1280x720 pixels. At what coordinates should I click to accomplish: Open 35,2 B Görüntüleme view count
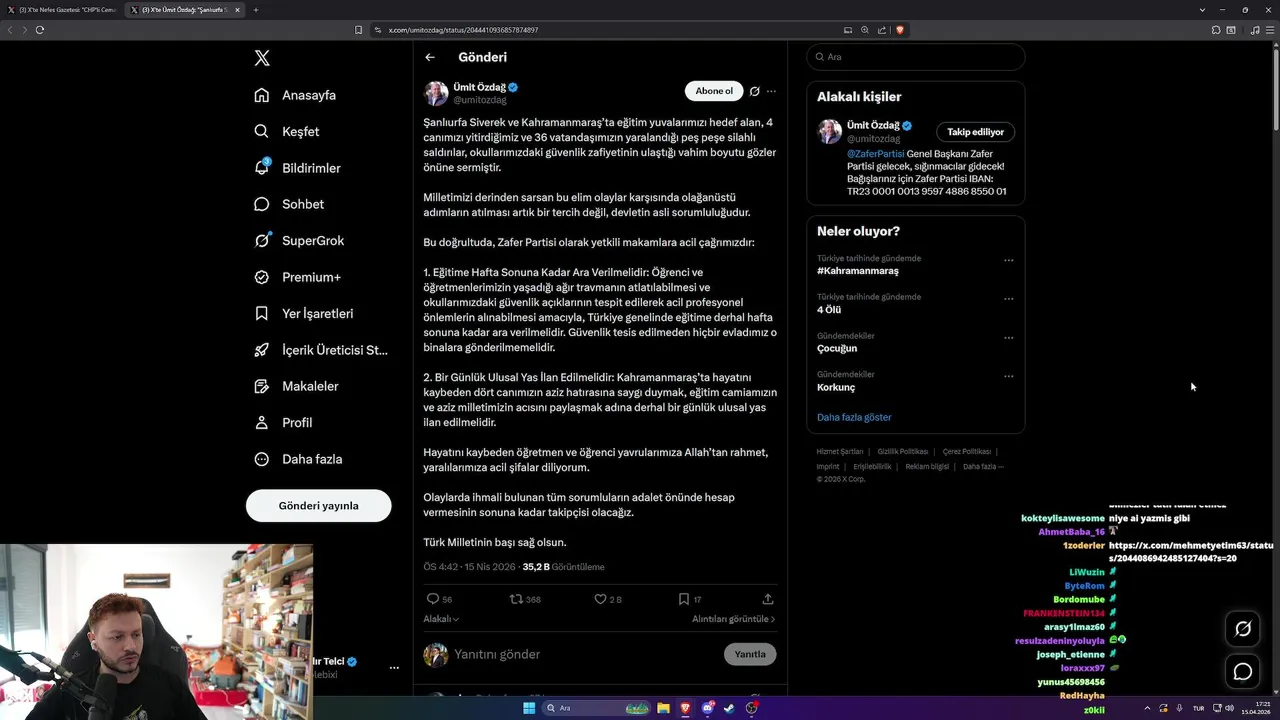pyautogui.click(x=563, y=567)
